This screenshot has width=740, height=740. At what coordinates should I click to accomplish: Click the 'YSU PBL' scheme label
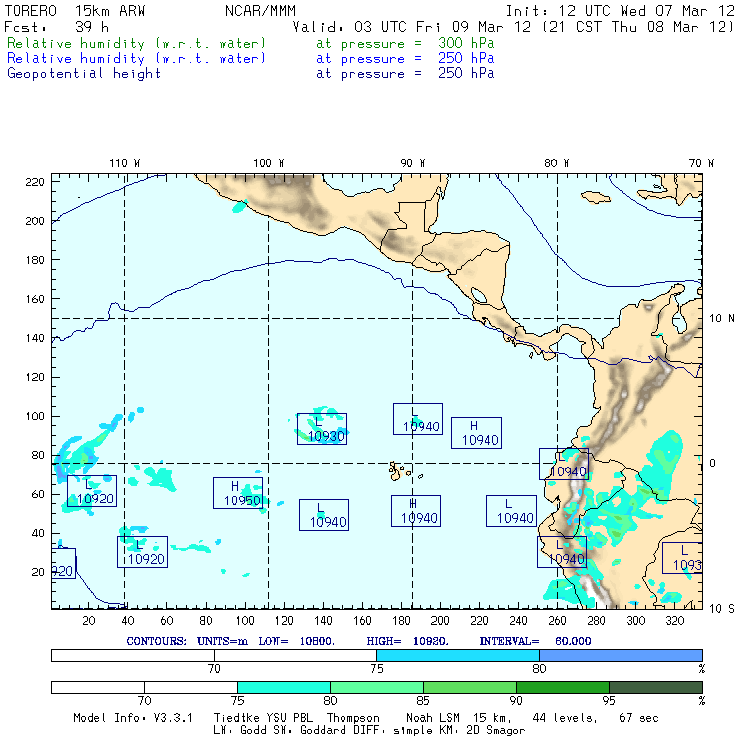(289, 718)
